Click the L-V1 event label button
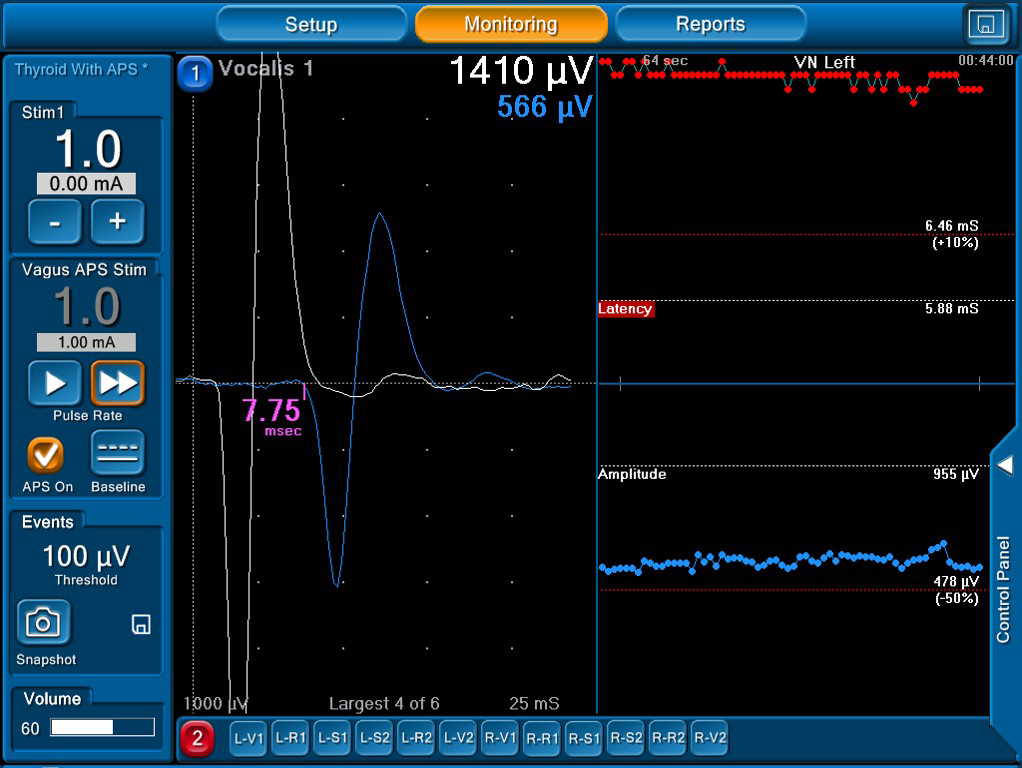Image resolution: width=1022 pixels, height=768 pixels. pyautogui.click(x=249, y=739)
